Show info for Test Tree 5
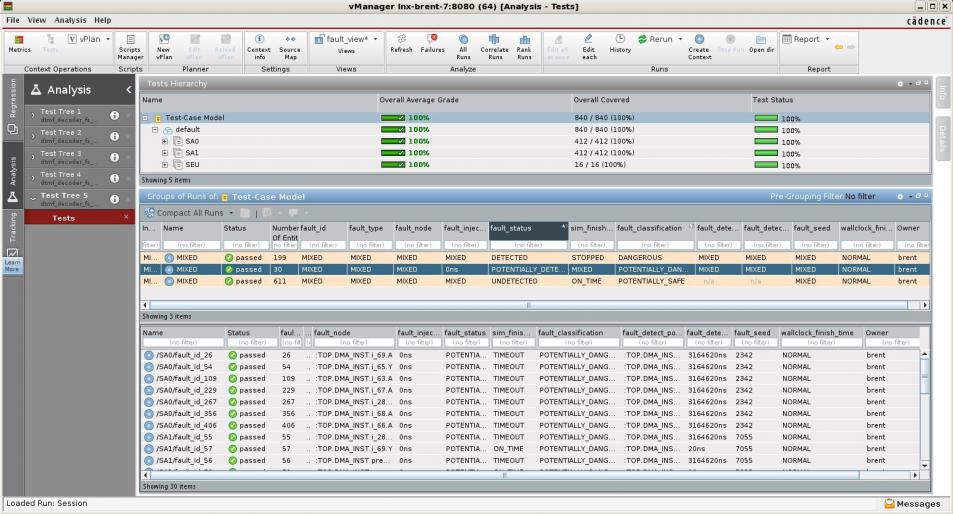The width and height of the screenshot is (953, 514). (114, 199)
